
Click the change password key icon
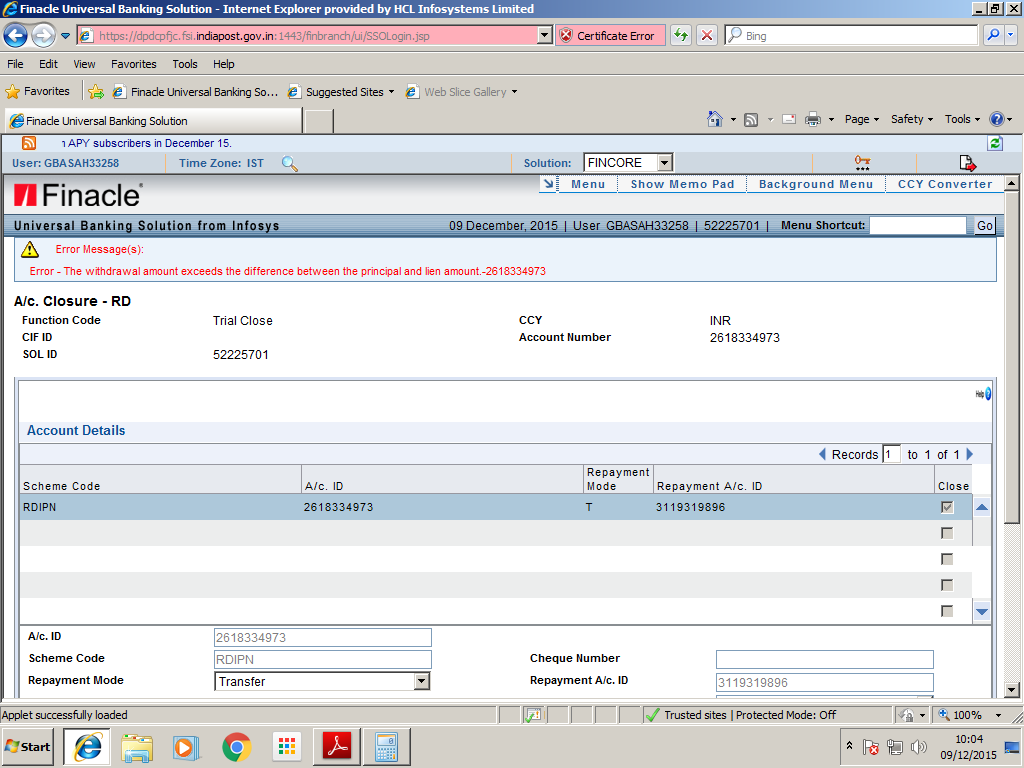(861, 161)
